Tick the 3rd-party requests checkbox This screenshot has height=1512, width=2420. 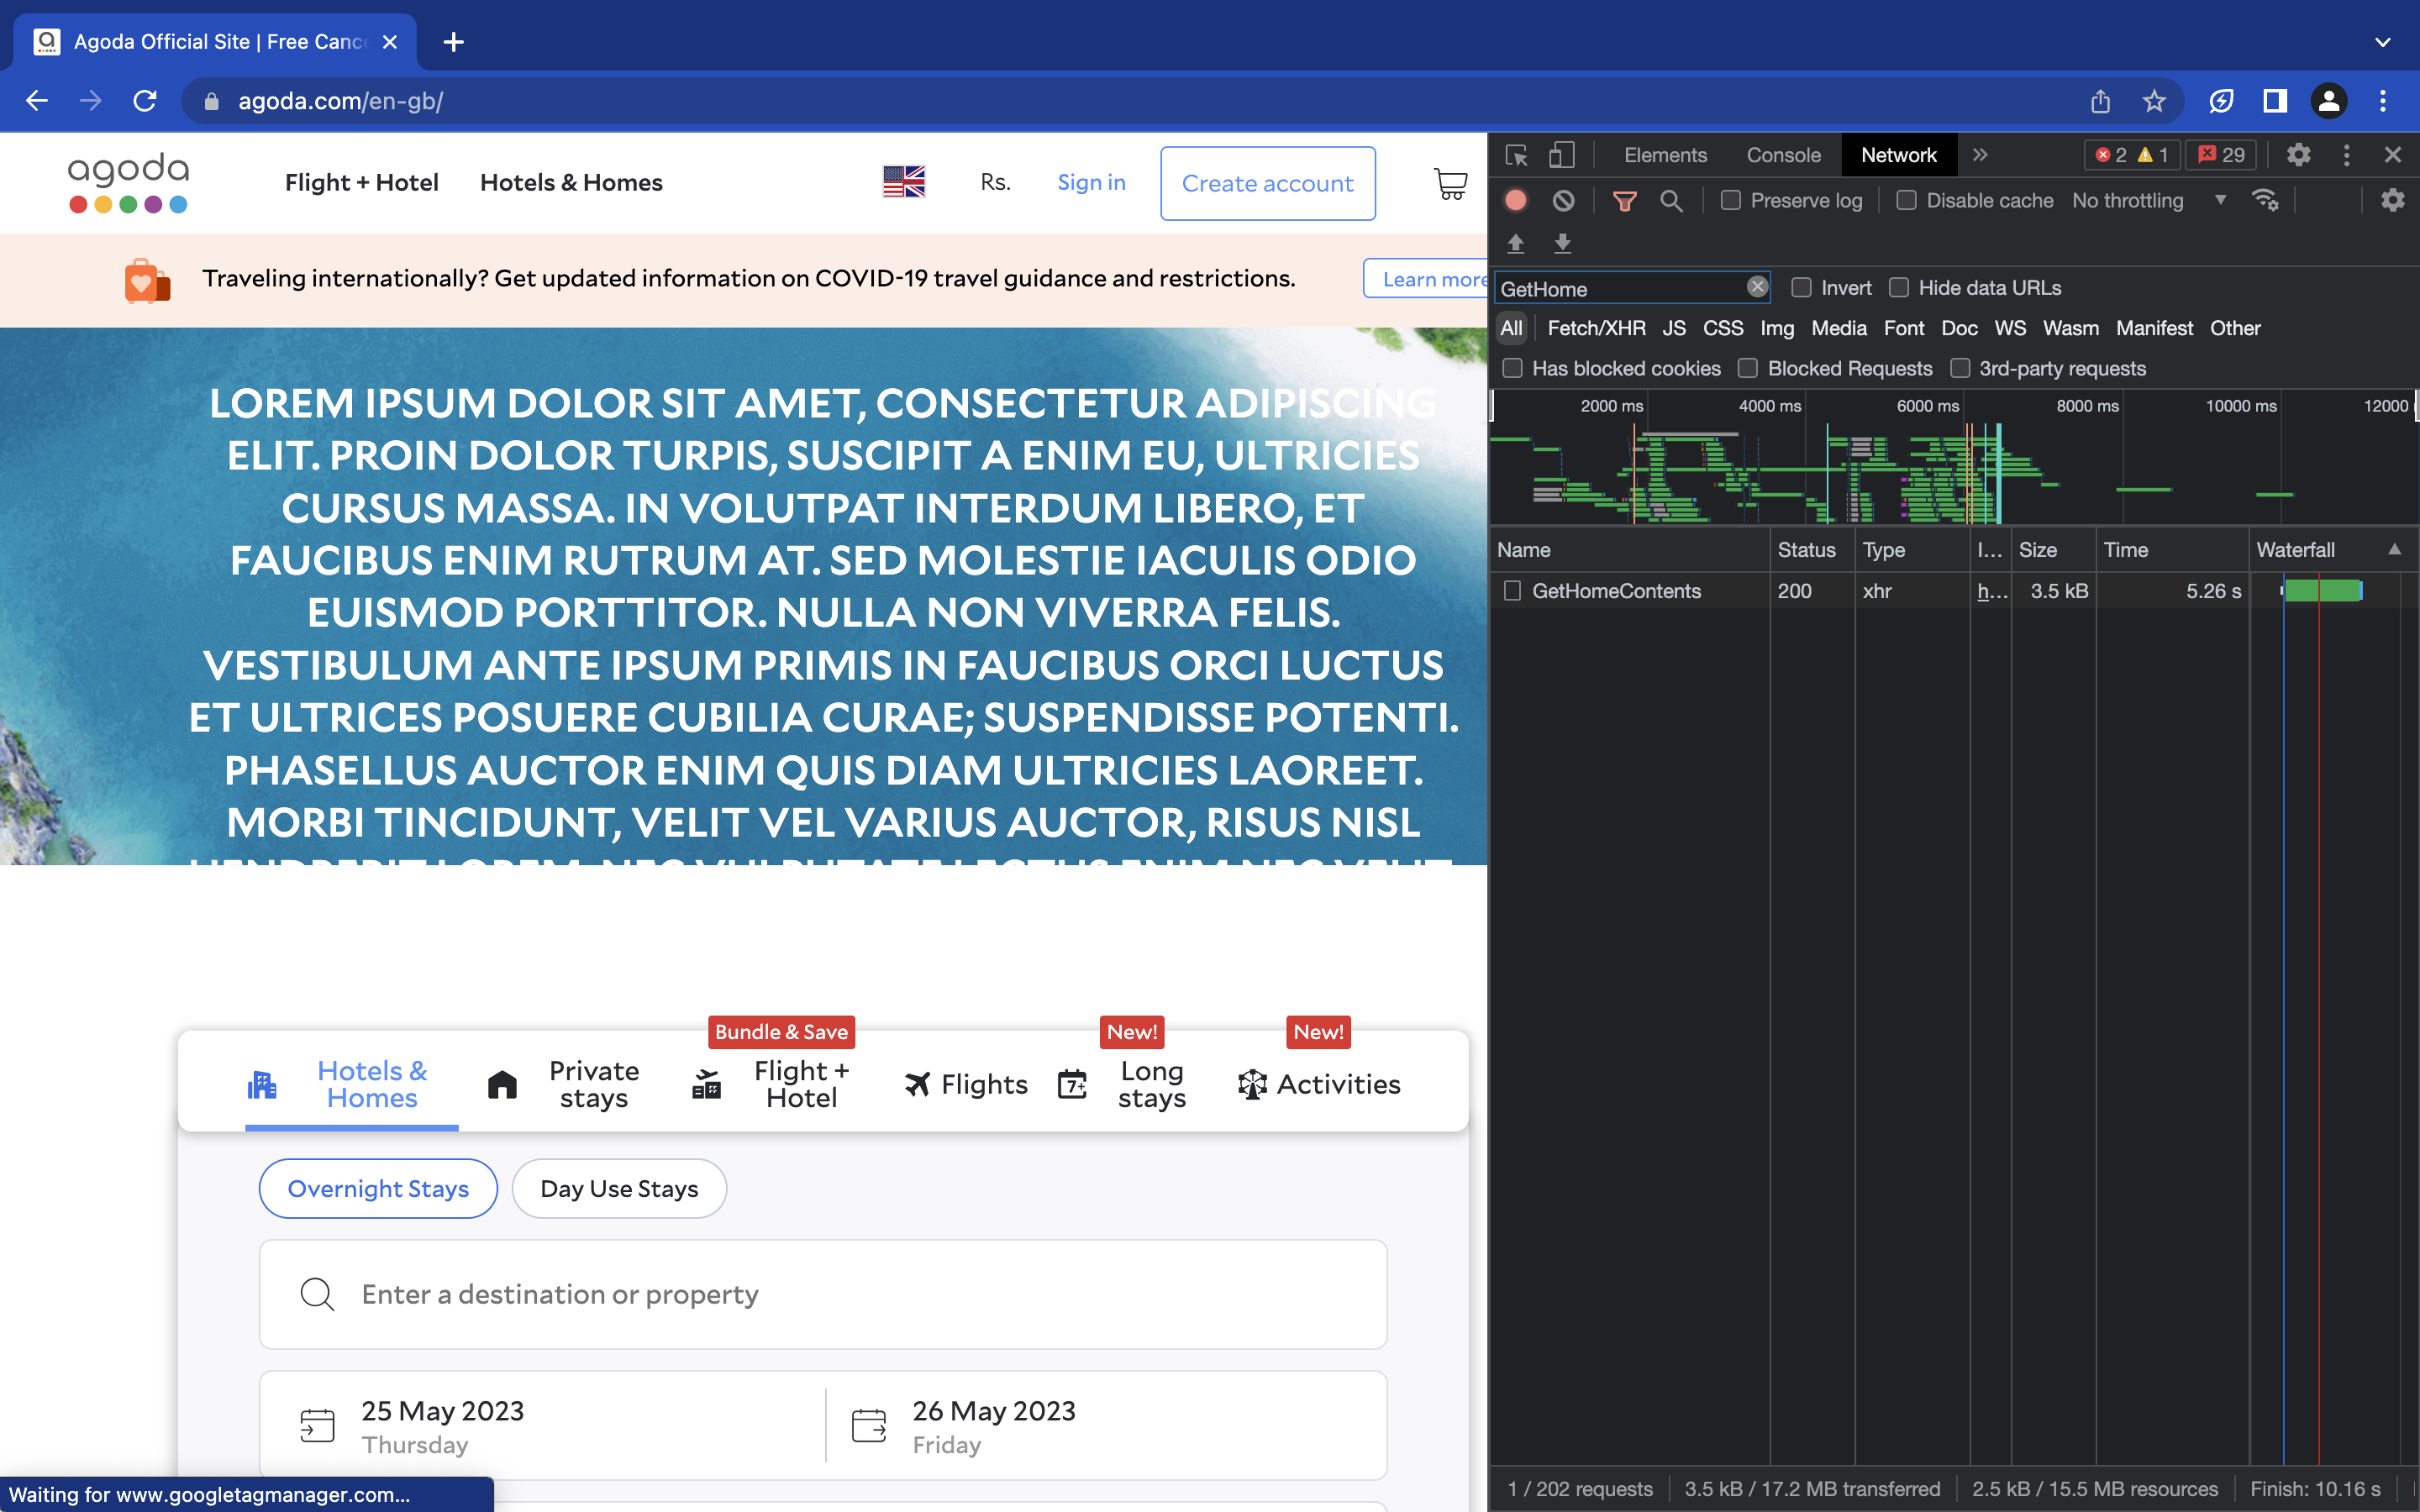[x=1960, y=368]
